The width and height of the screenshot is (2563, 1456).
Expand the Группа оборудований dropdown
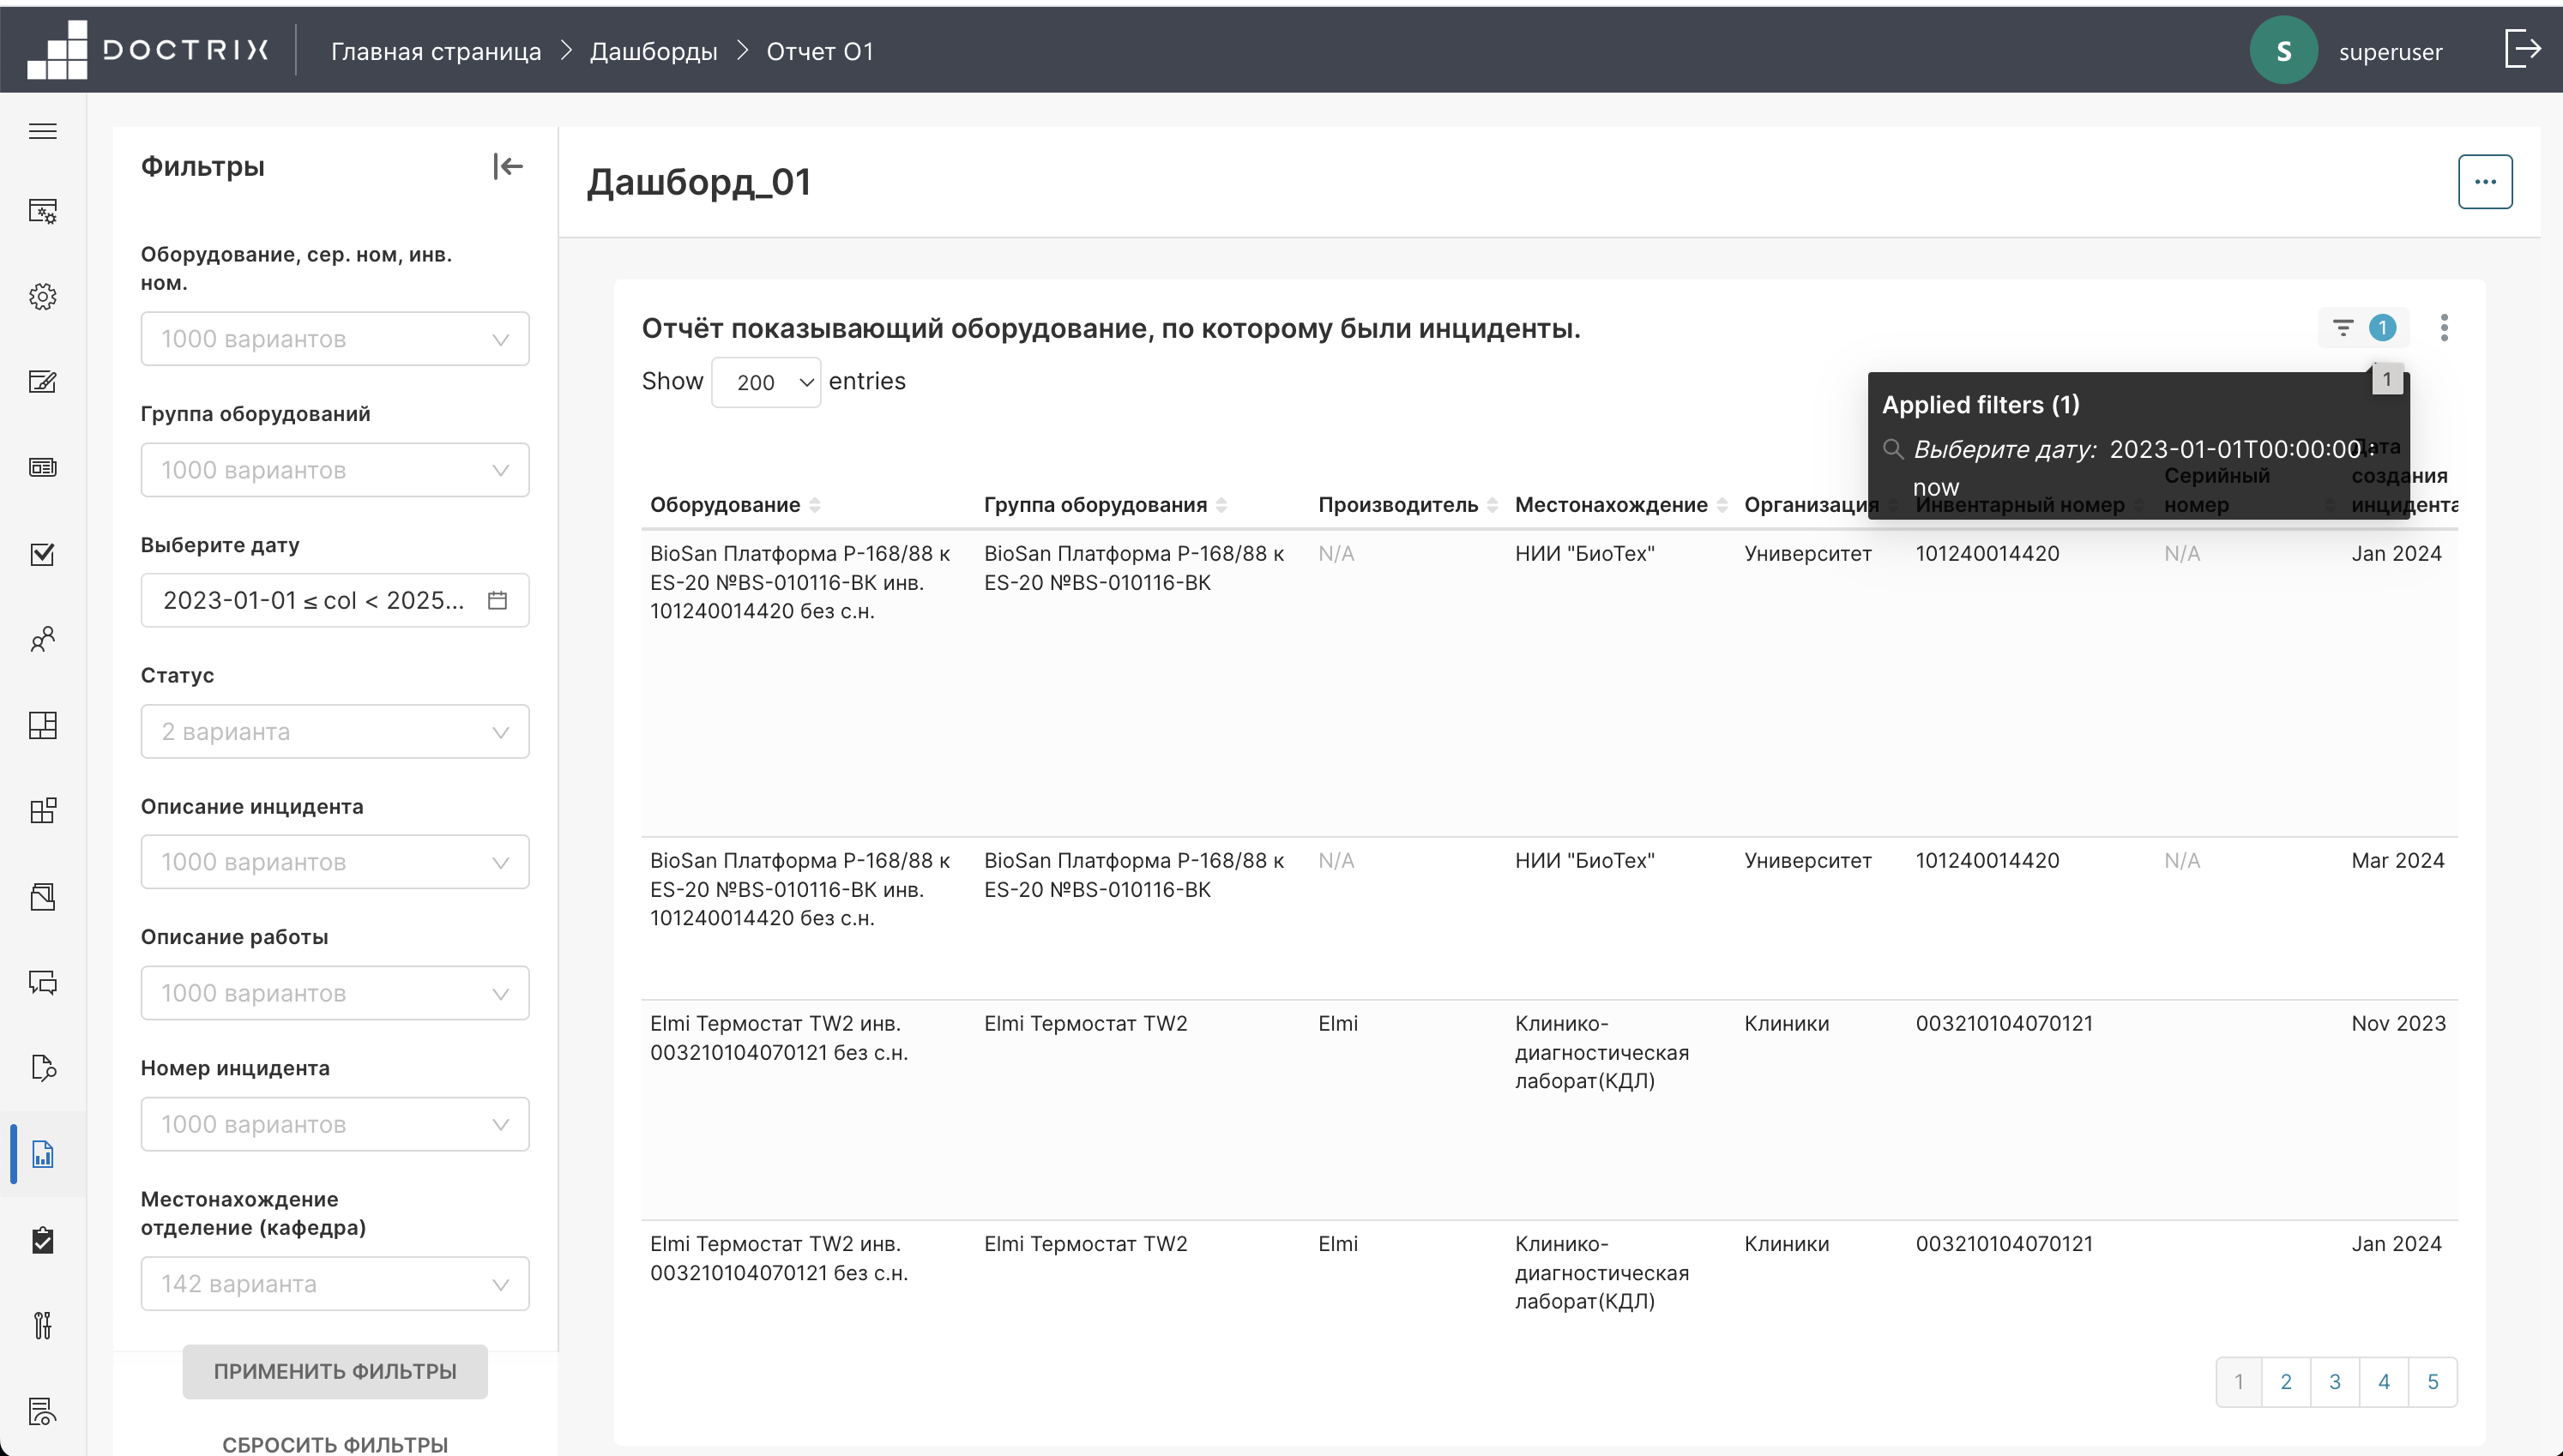pos(334,470)
